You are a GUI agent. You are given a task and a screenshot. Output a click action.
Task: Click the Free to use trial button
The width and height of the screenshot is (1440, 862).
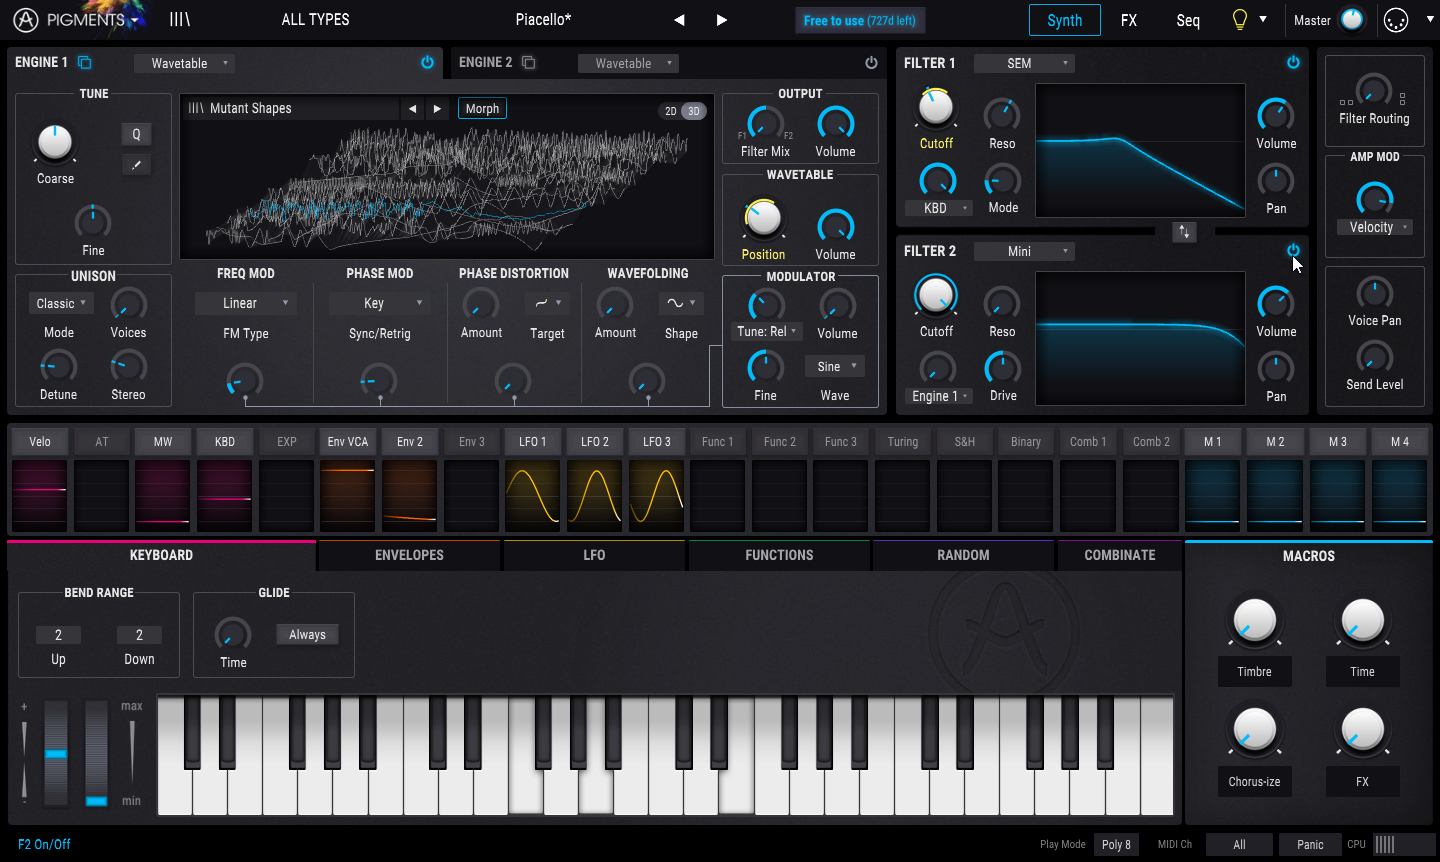(860, 20)
